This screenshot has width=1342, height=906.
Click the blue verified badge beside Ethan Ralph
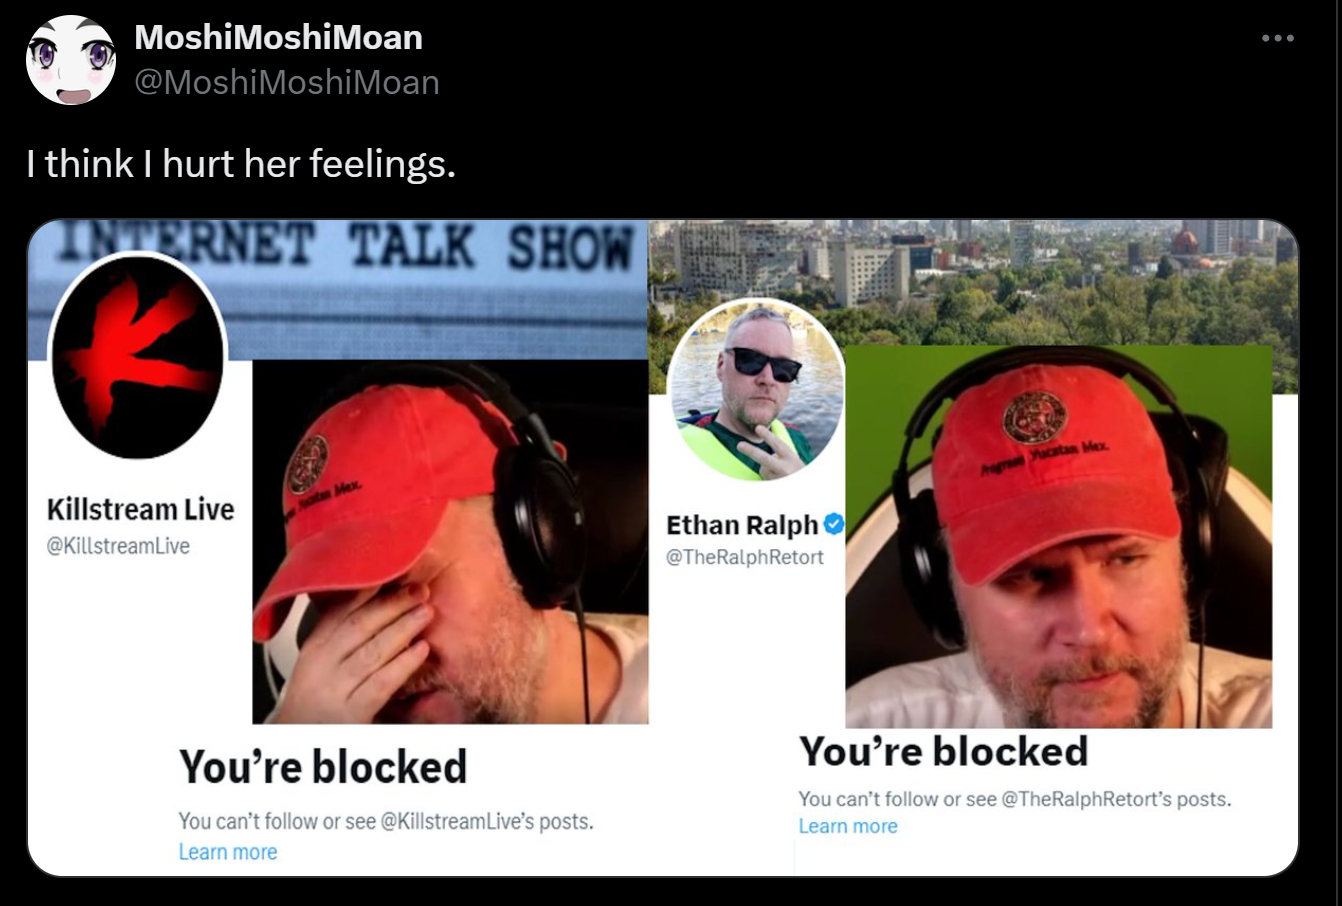click(834, 524)
